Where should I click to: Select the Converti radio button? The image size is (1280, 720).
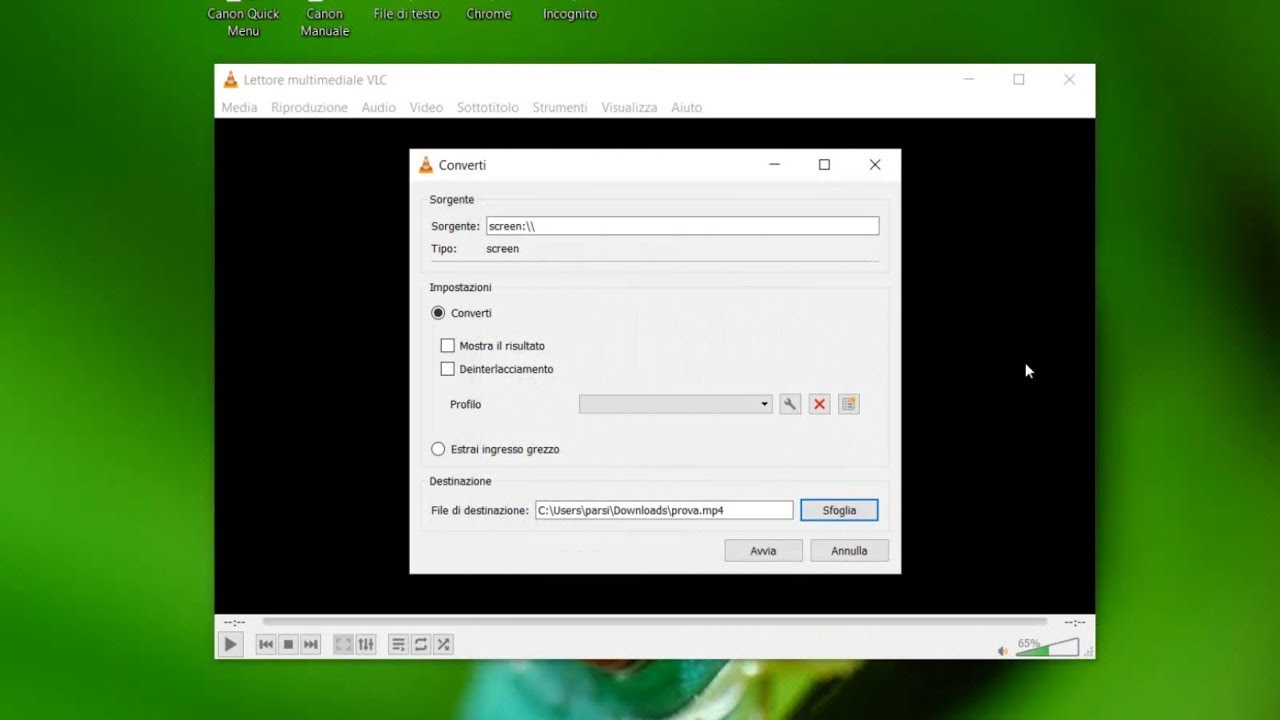(x=438, y=313)
